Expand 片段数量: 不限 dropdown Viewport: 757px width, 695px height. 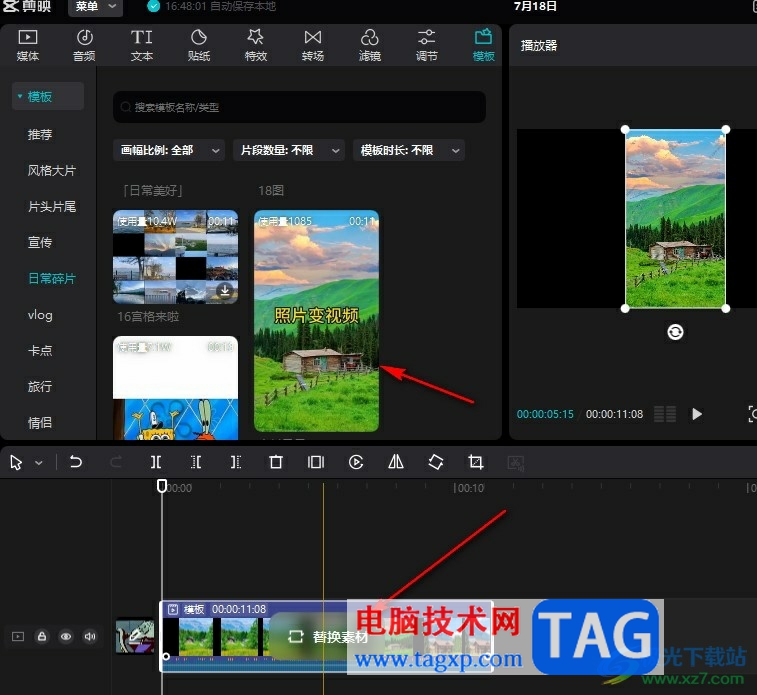coord(289,150)
